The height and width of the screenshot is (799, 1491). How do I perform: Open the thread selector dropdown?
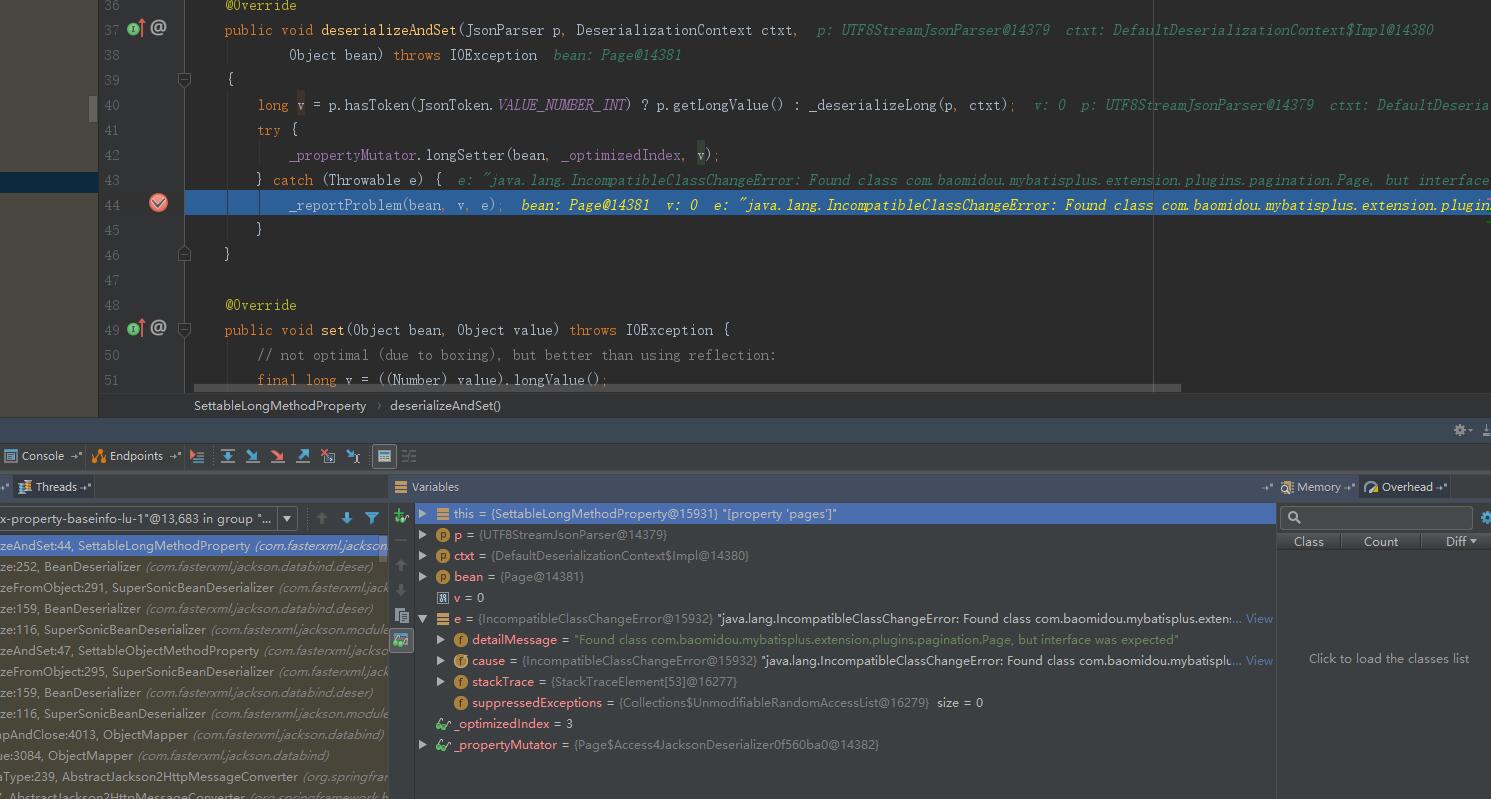click(x=287, y=518)
